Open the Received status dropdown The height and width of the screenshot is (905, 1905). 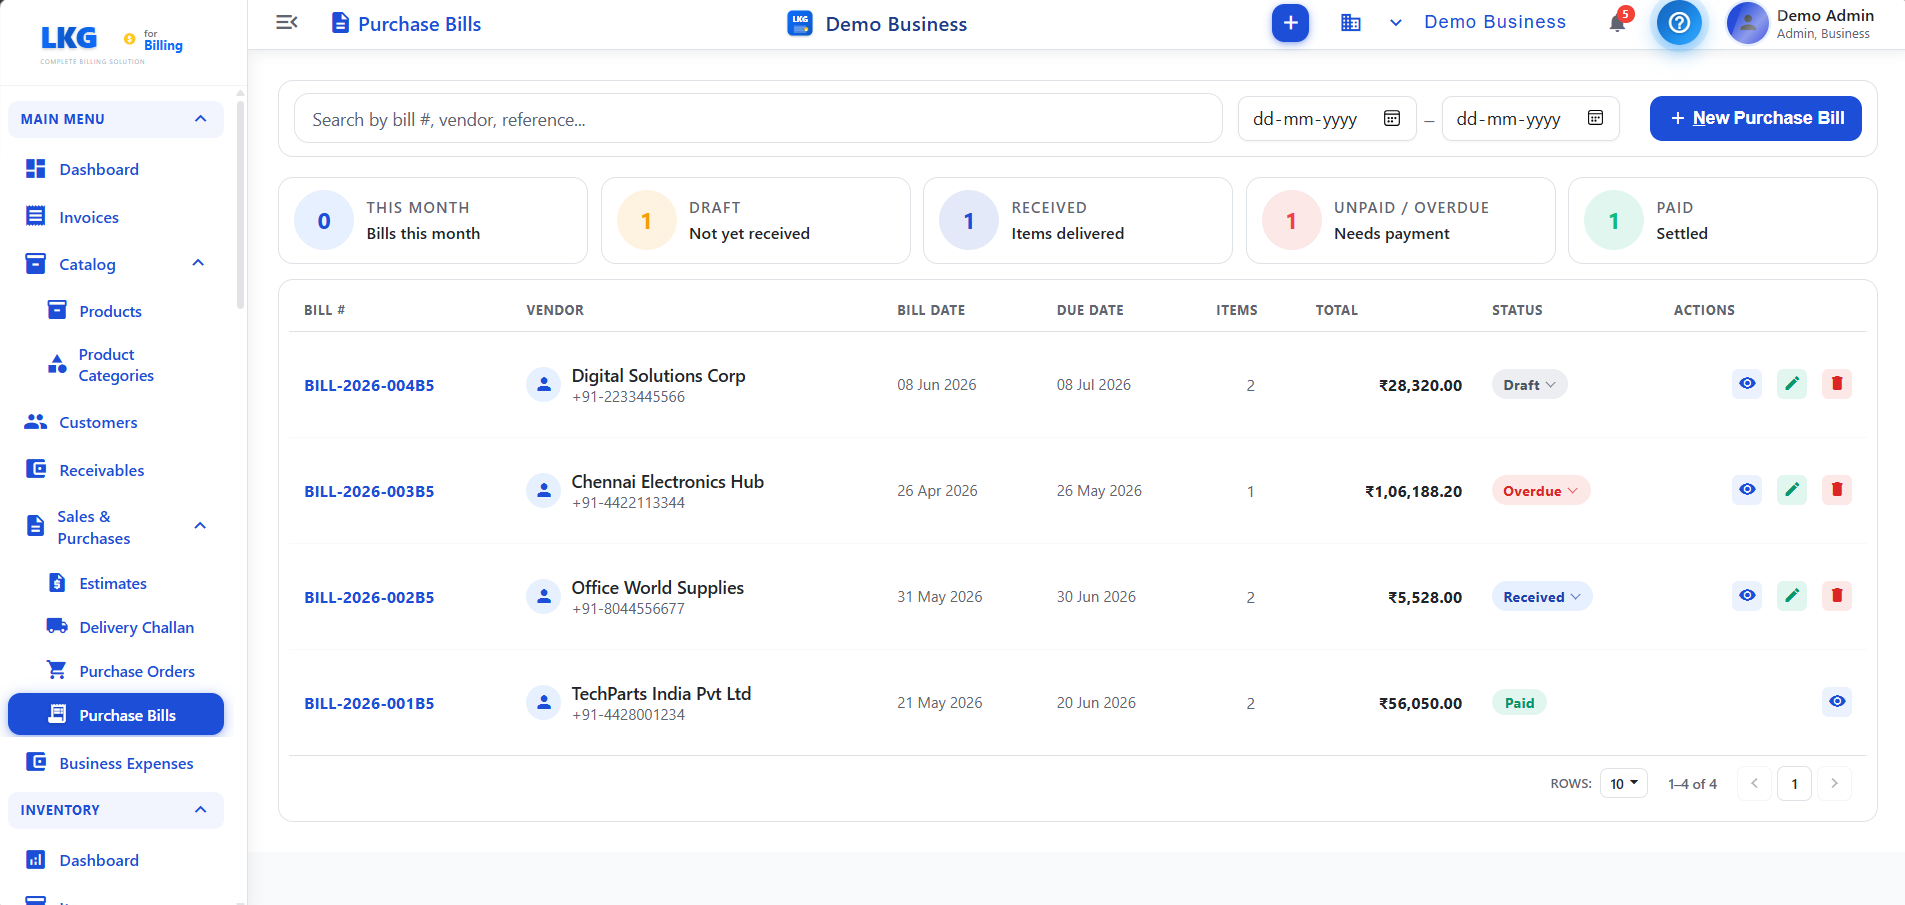(1542, 597)
